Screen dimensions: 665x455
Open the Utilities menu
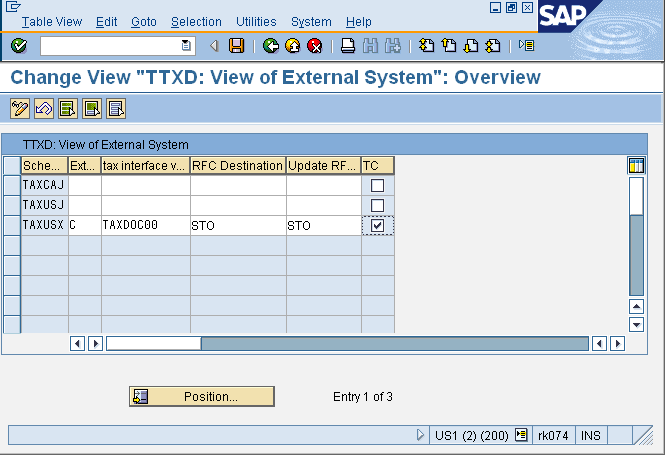coord(256,22)
